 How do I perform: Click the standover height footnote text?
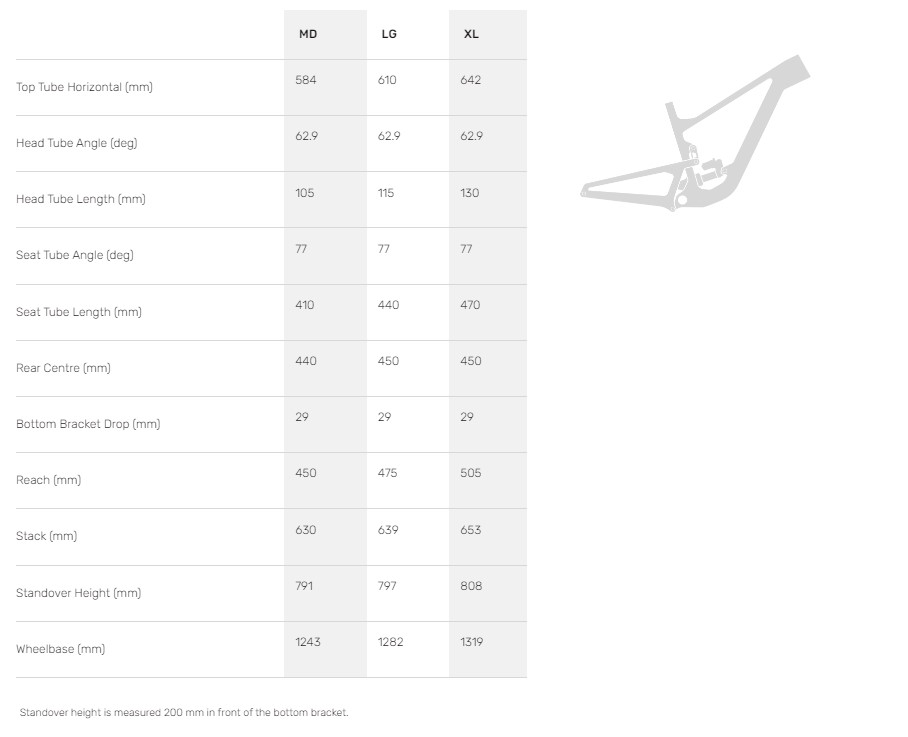coord(184,713)
